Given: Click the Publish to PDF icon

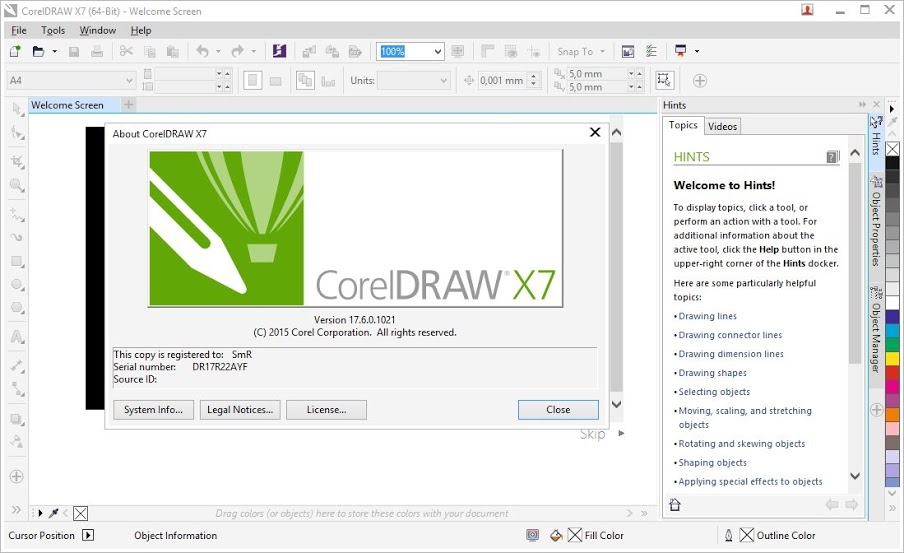Looking at the screenshot, I should pyautogui.click(x=355, y=51).
